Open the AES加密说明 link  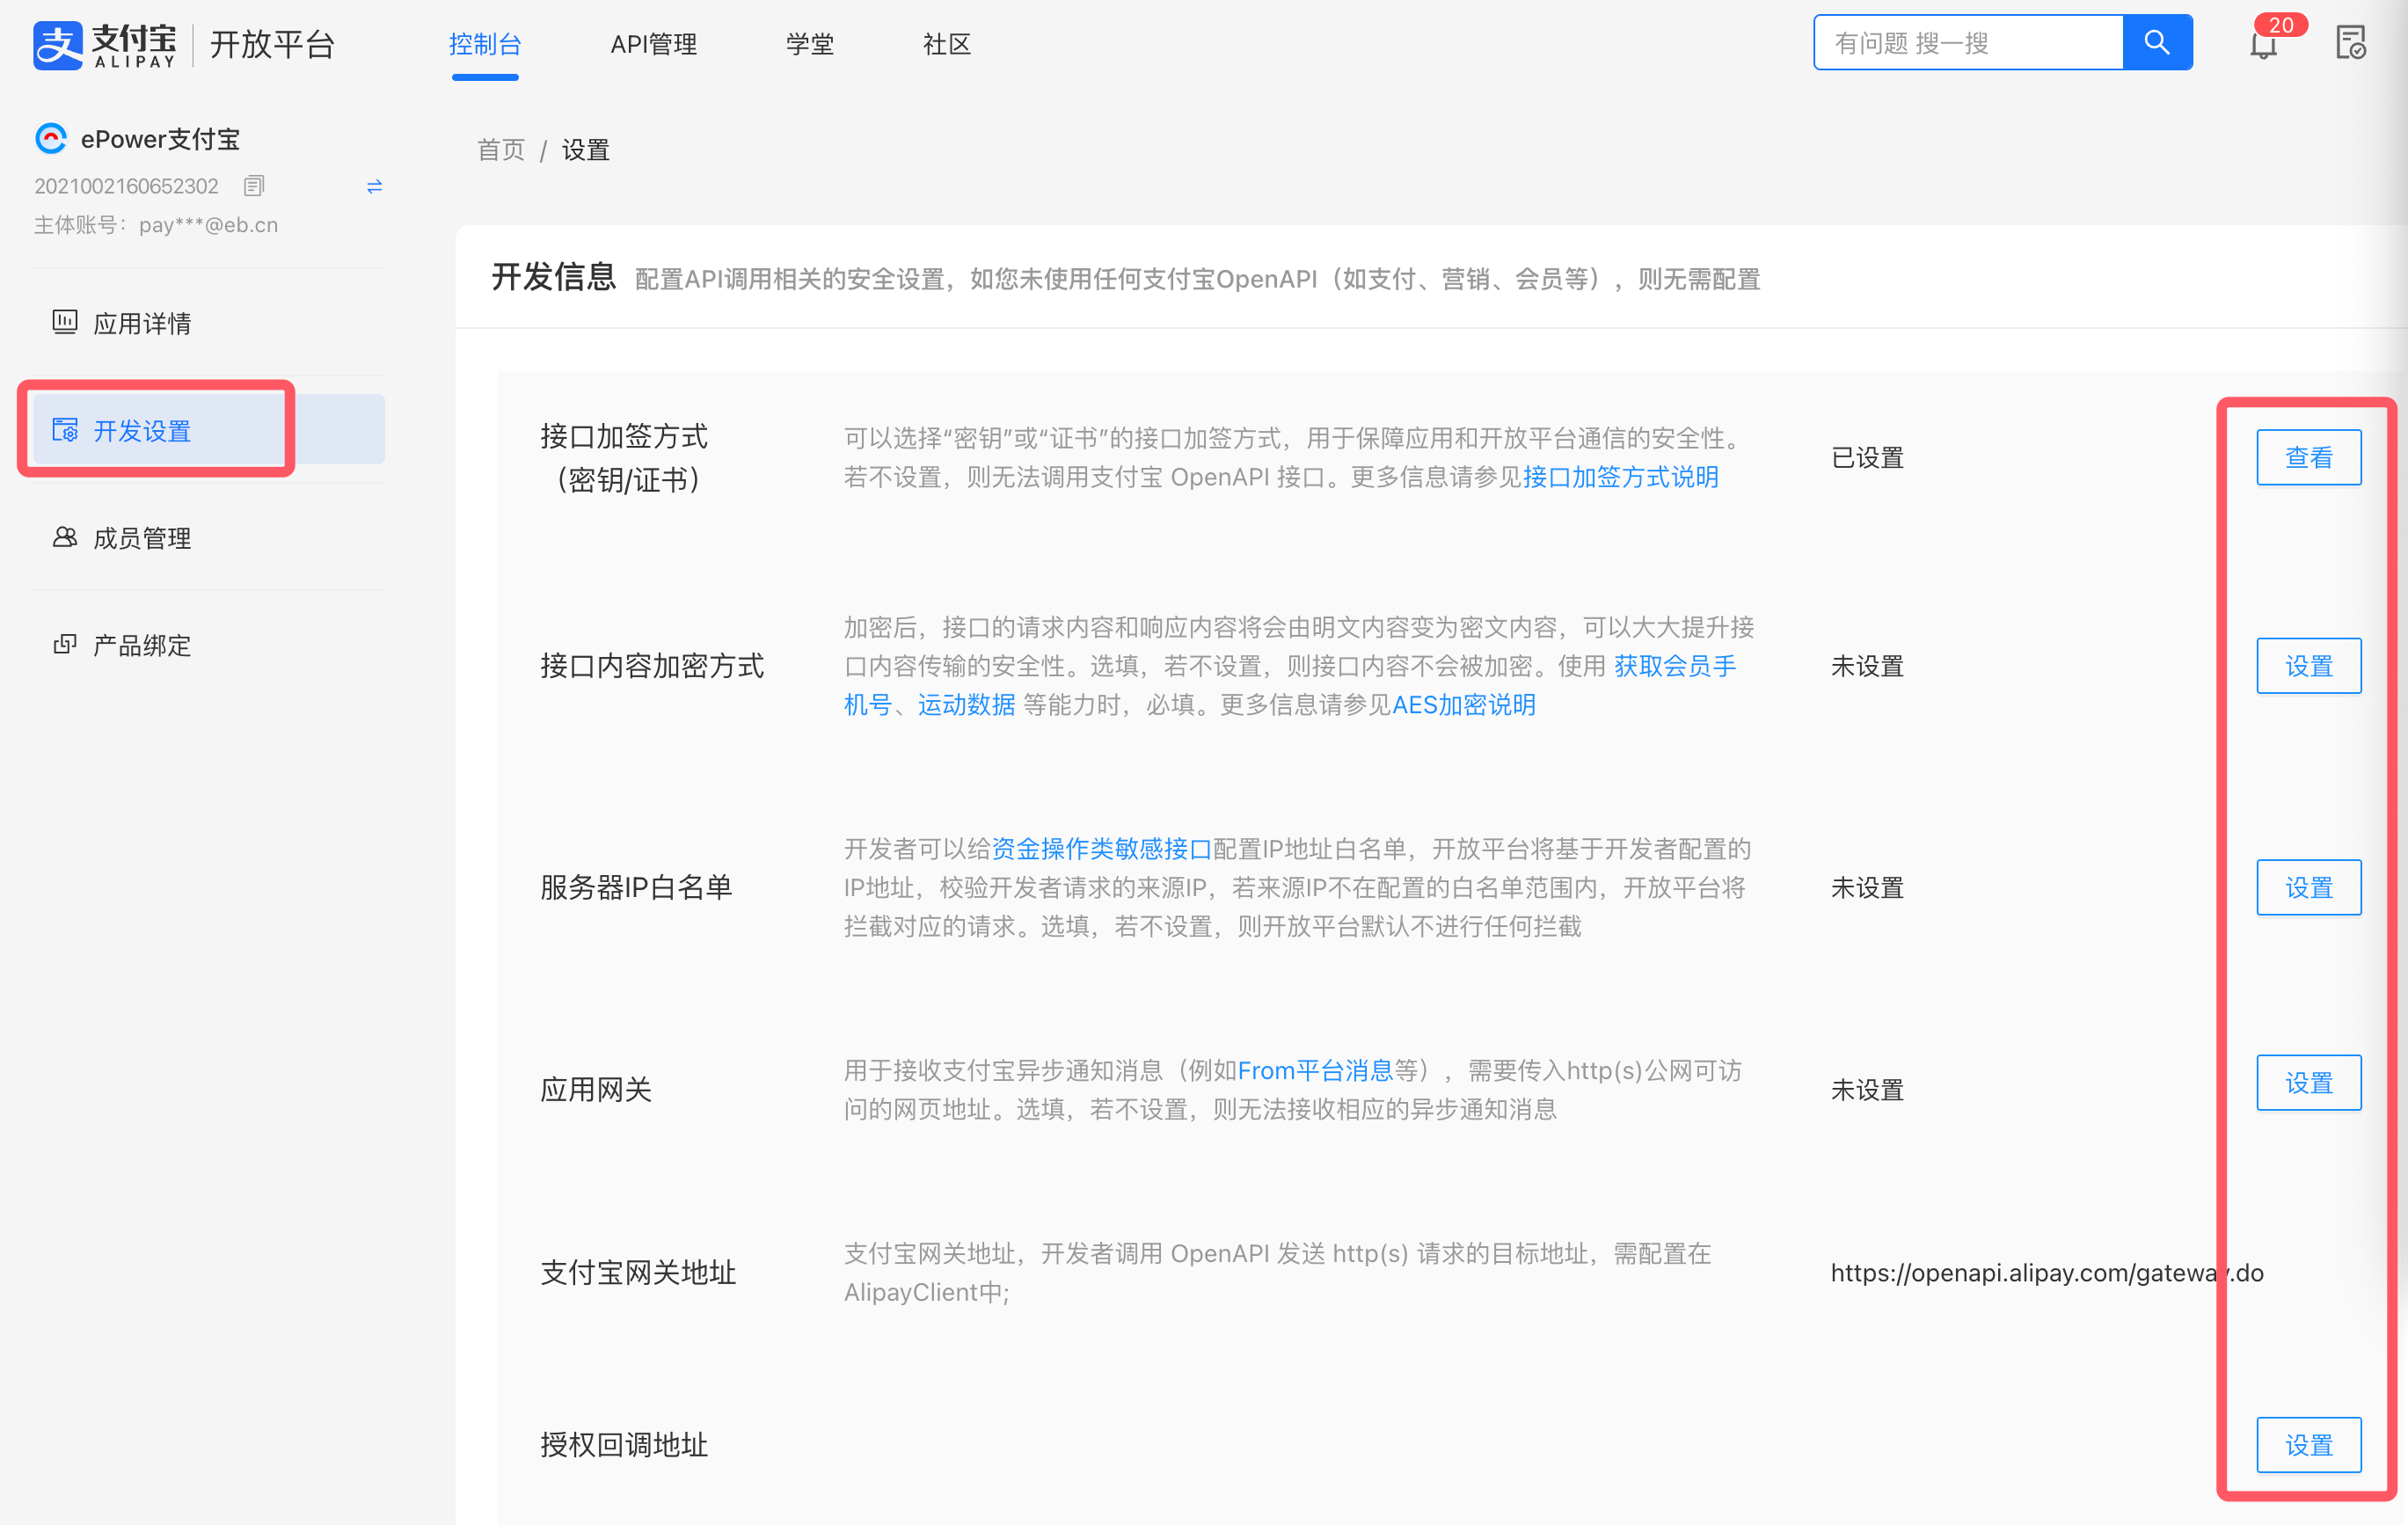pyautogui.click(x=1463, y=705)
